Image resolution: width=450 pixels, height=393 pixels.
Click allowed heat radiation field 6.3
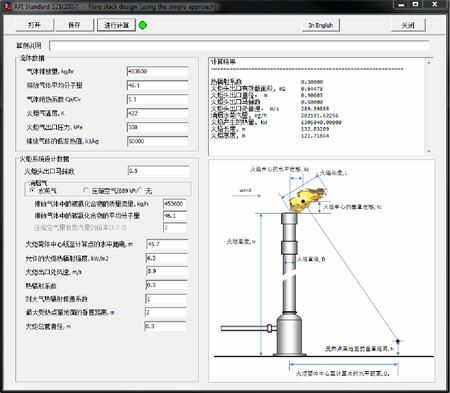click(x=167, y=258)
